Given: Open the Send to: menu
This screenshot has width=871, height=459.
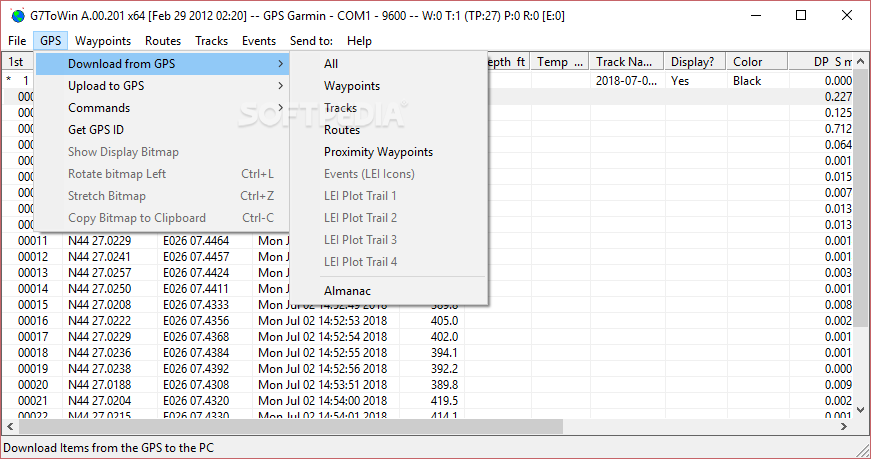Looking at the screenshot, I should pyautogui.click(x=311, y=41).
